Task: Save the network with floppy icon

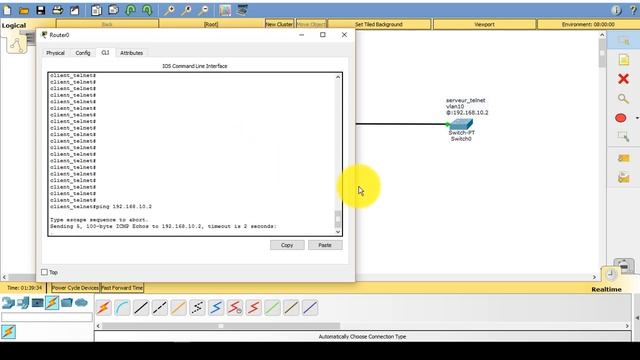Action: click(x=40, y=10)
